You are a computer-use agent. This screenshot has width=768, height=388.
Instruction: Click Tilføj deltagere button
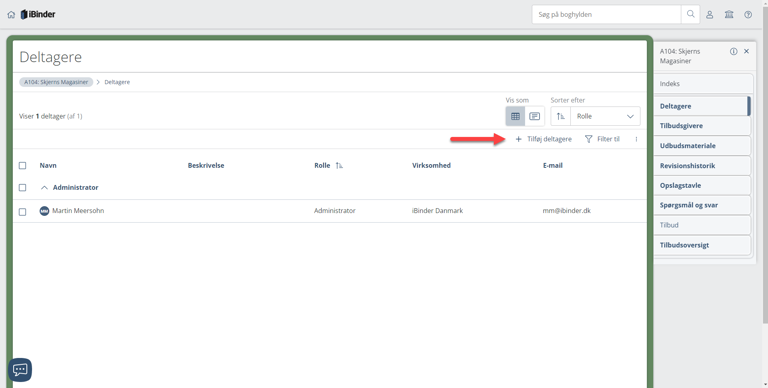[544, 139]
